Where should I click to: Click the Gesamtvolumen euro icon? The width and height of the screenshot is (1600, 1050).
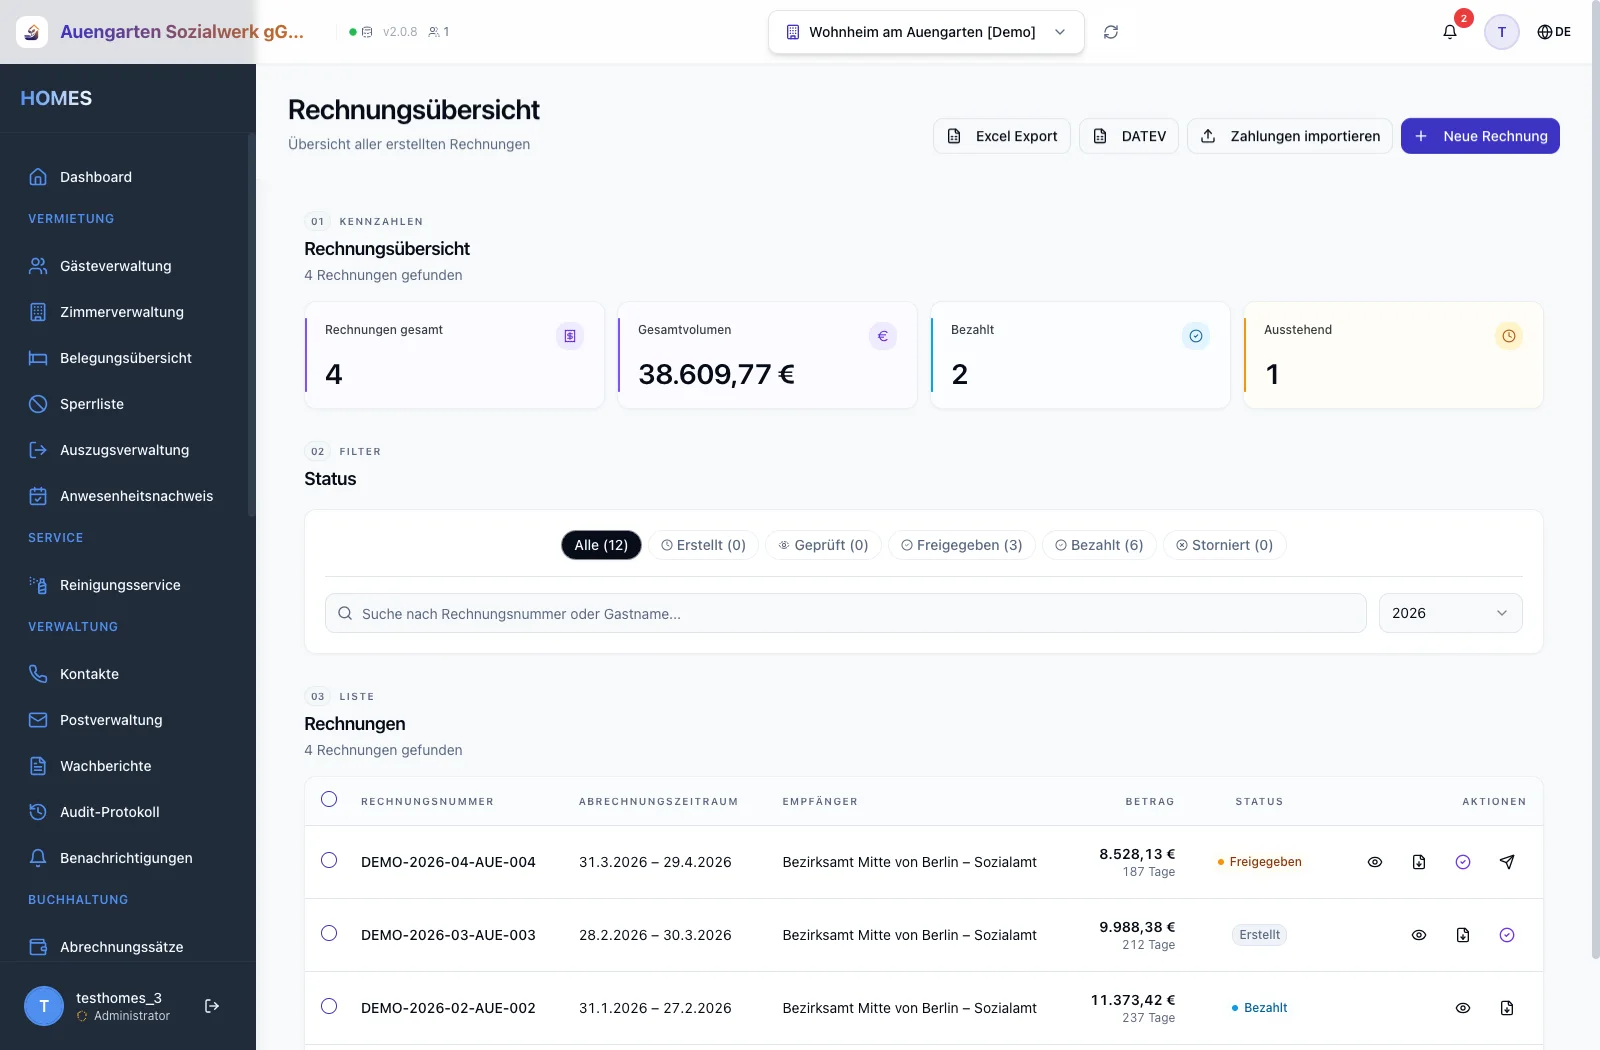coord(883,336)
